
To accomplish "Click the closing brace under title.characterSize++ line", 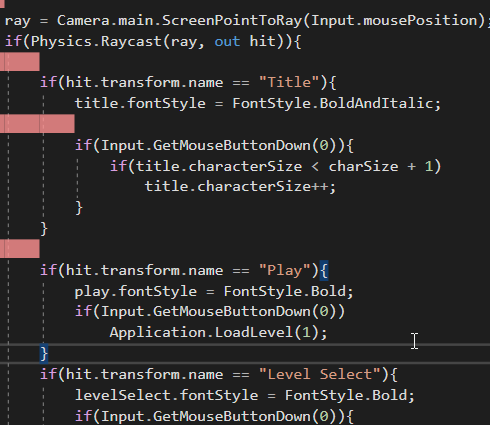I will coord(79,208).
